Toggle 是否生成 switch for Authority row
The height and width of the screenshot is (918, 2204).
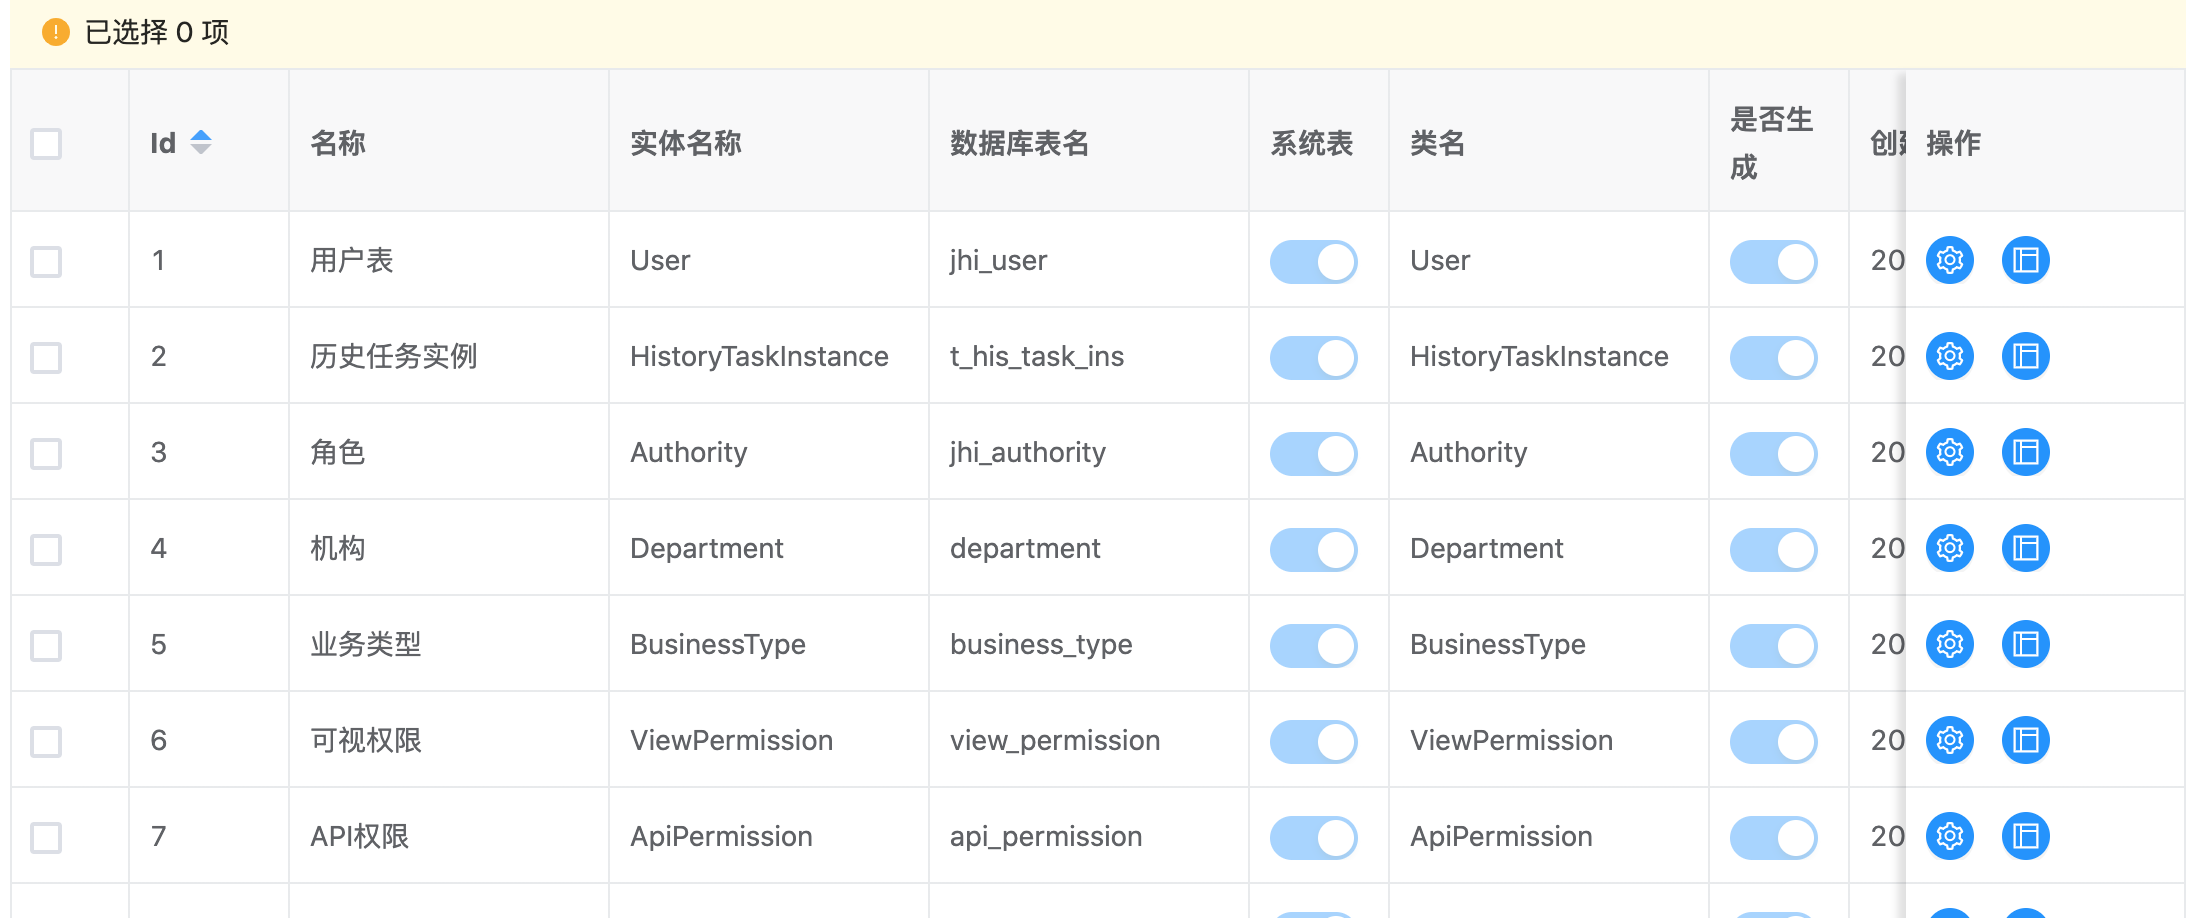click(1773, 453)
